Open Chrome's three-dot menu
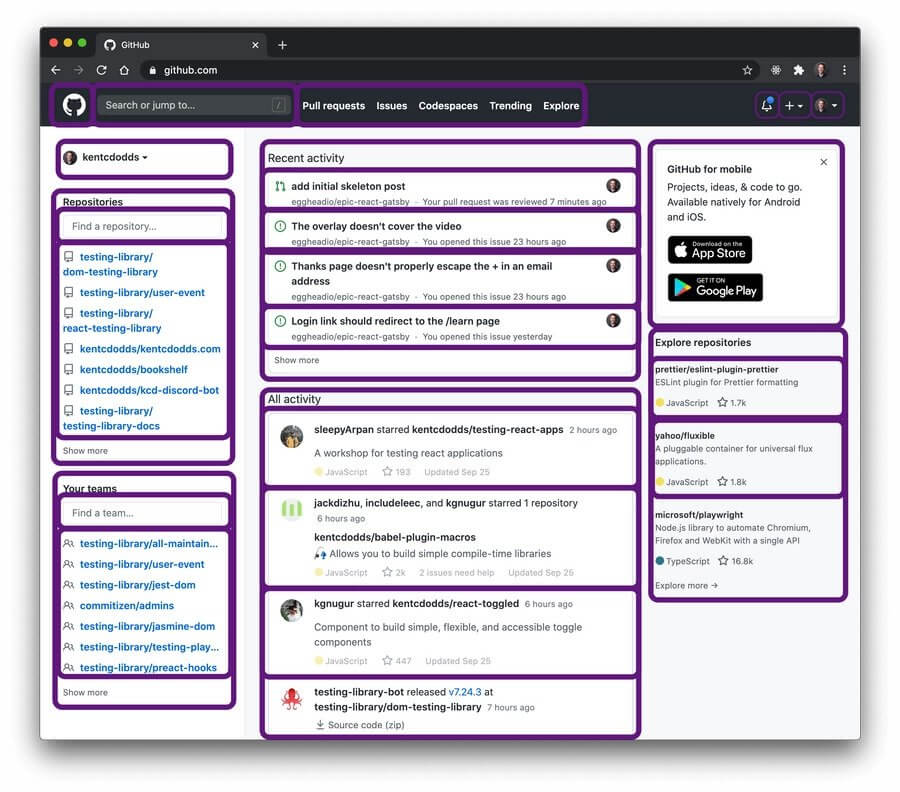This screenshot has width=900, height=792. [844, 70]
